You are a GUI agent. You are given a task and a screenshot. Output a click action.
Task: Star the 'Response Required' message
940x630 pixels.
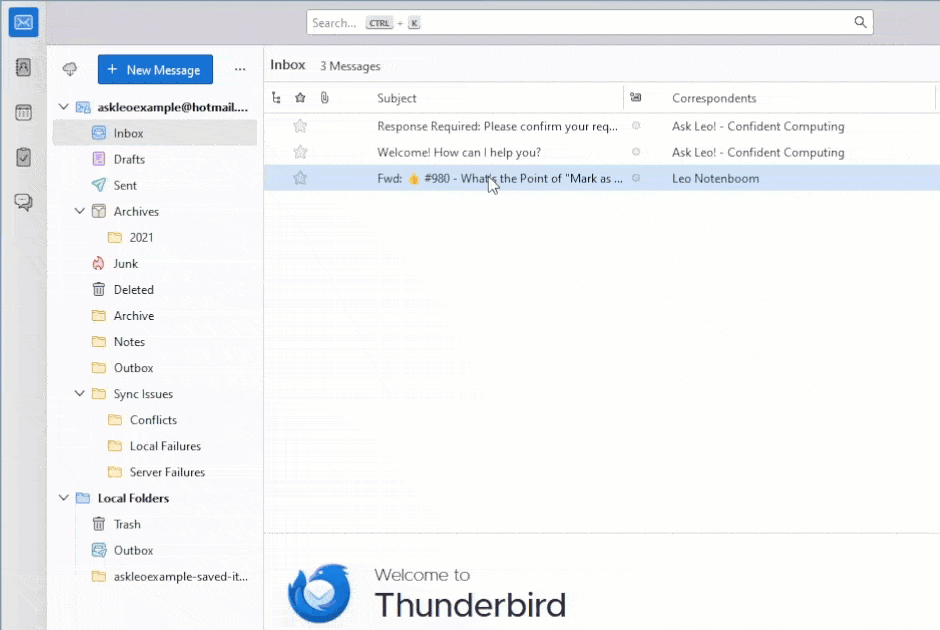[x=300, y=126]
